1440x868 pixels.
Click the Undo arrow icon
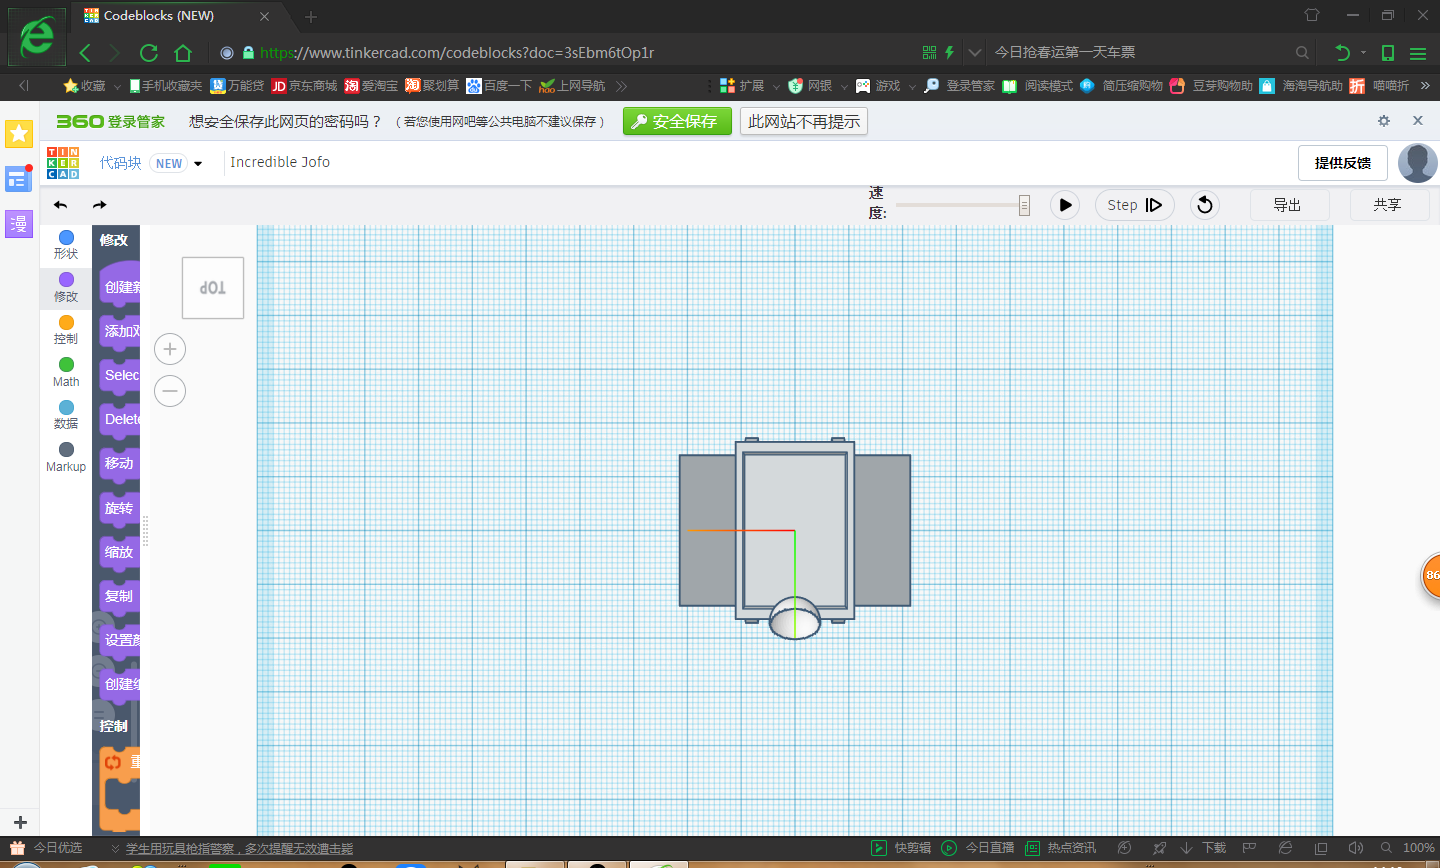tap(61, 205)
